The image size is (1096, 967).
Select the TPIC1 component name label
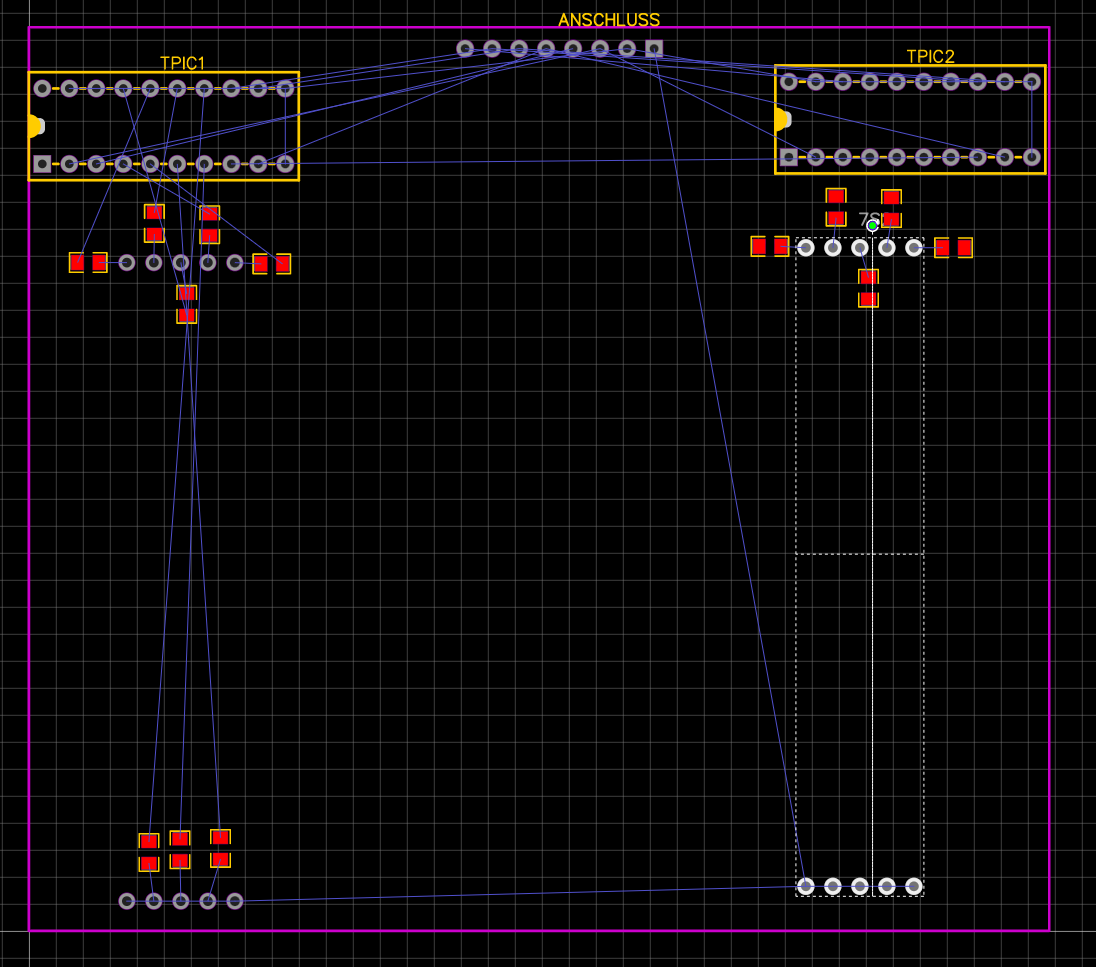pyautogui.click(x=181, y=61)
